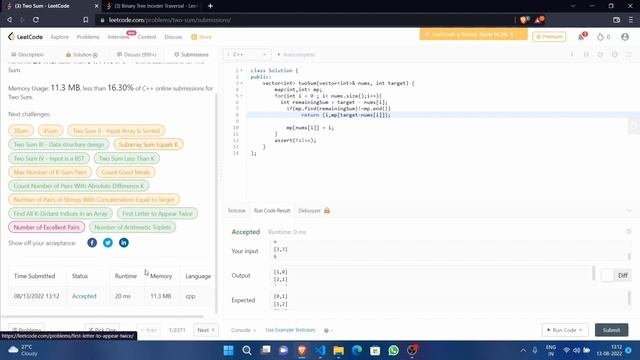640x360 pixels.
Task: Open Contest in the top navigation
Action: [147, 37]
